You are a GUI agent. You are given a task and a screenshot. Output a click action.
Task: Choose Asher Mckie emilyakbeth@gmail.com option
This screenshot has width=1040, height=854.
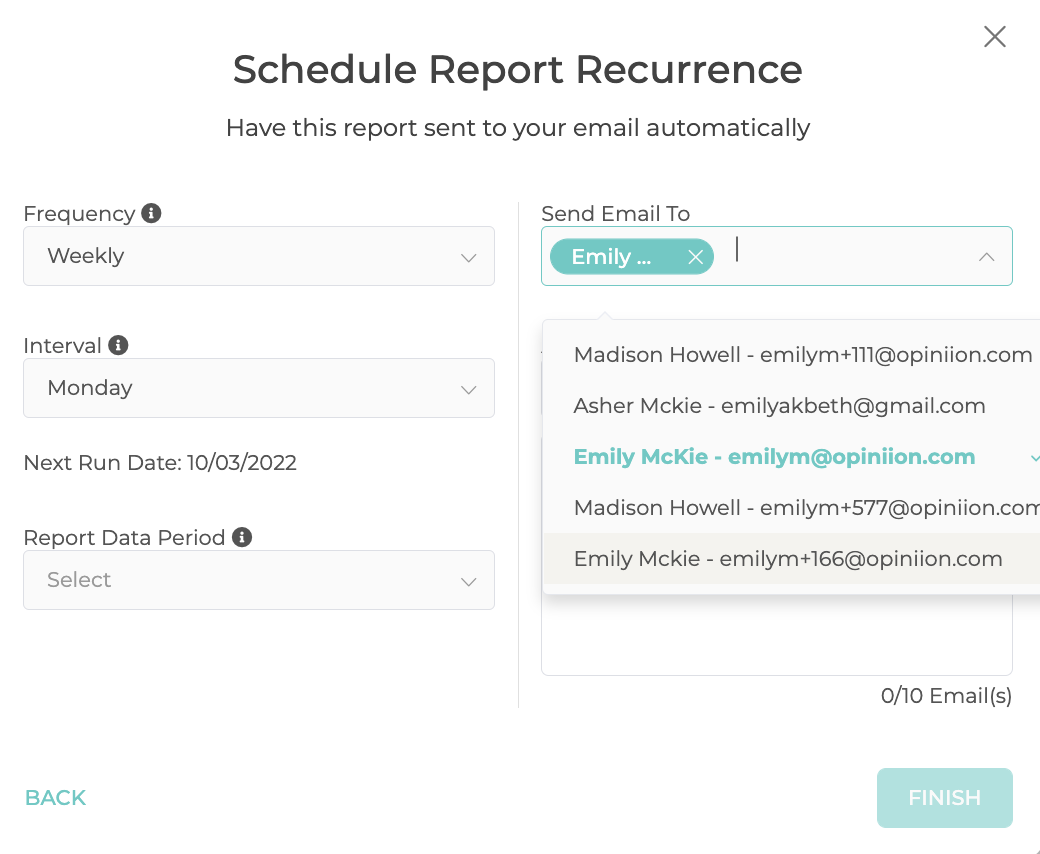pos(792,406)
